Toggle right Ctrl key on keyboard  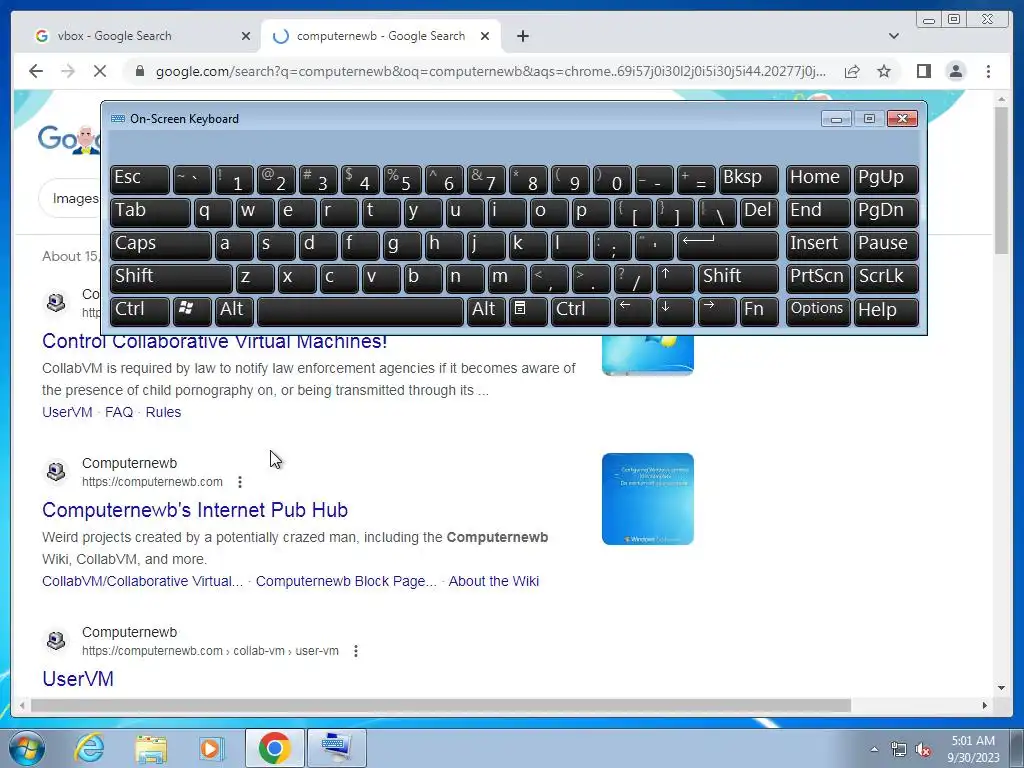pyautogui.click(x=581, y=311)
